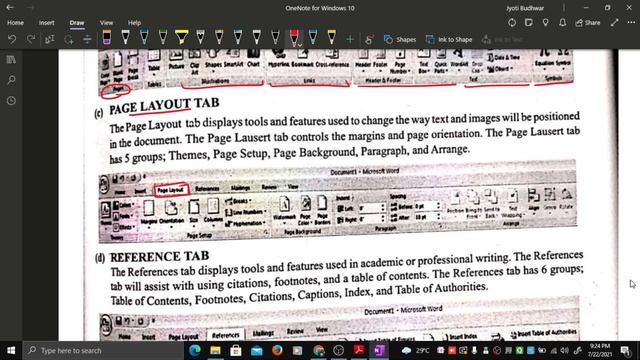Open File Explorer from the taskbar
Image resolution: width=640 pixels, height=360 pixels.
point(216,350)
